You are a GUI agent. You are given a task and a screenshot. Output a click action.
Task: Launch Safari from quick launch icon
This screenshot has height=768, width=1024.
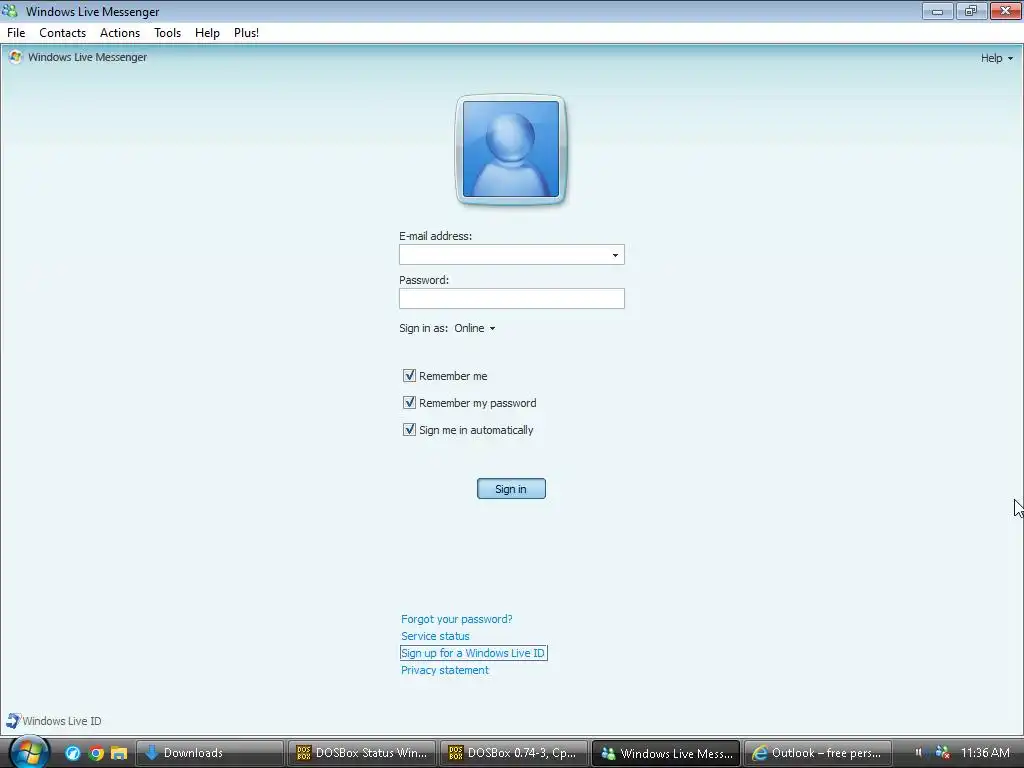point(72,753)
